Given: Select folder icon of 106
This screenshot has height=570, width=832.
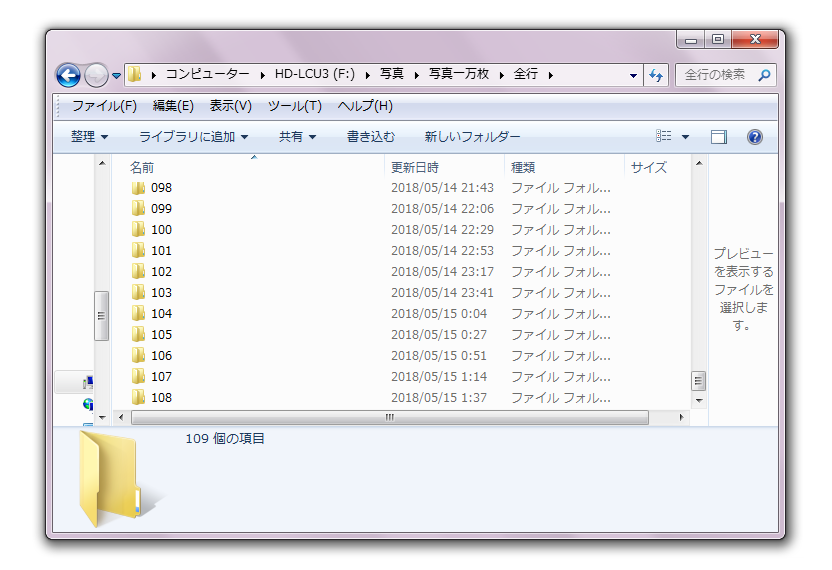Looking at the screenshot, I should tap(138, 356).
